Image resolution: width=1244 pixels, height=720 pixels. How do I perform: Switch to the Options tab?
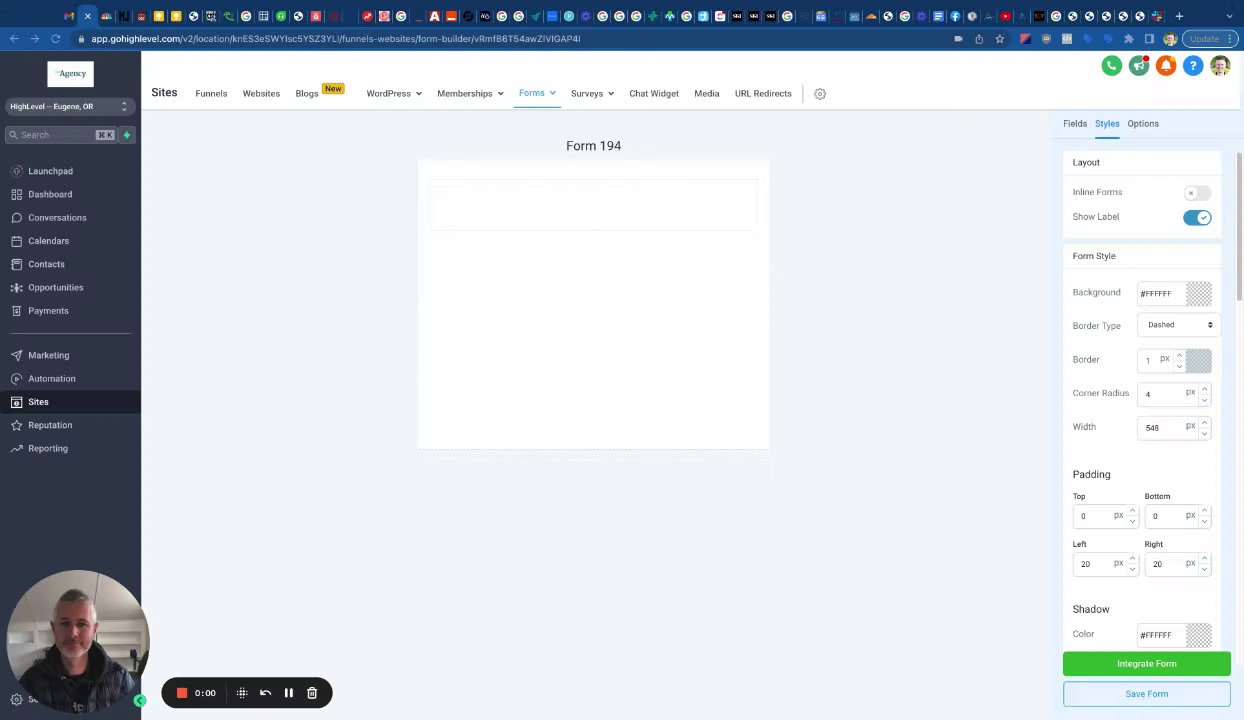click(1143, 124)
